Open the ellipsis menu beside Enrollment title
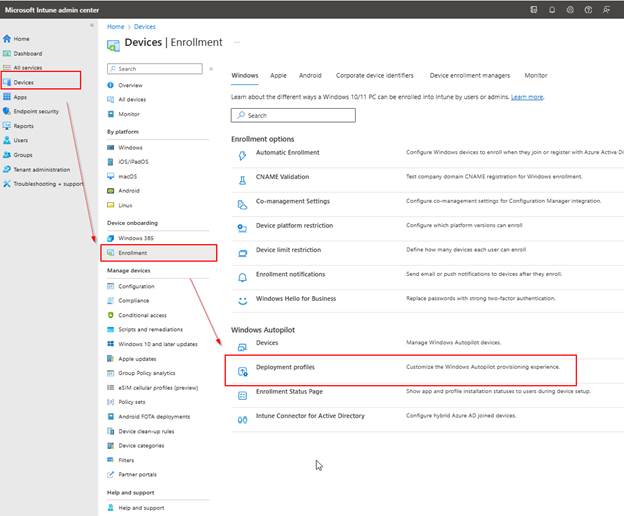The height and width of the screenshot is (516, 624). pyautogui.click(x=237, y=43)
